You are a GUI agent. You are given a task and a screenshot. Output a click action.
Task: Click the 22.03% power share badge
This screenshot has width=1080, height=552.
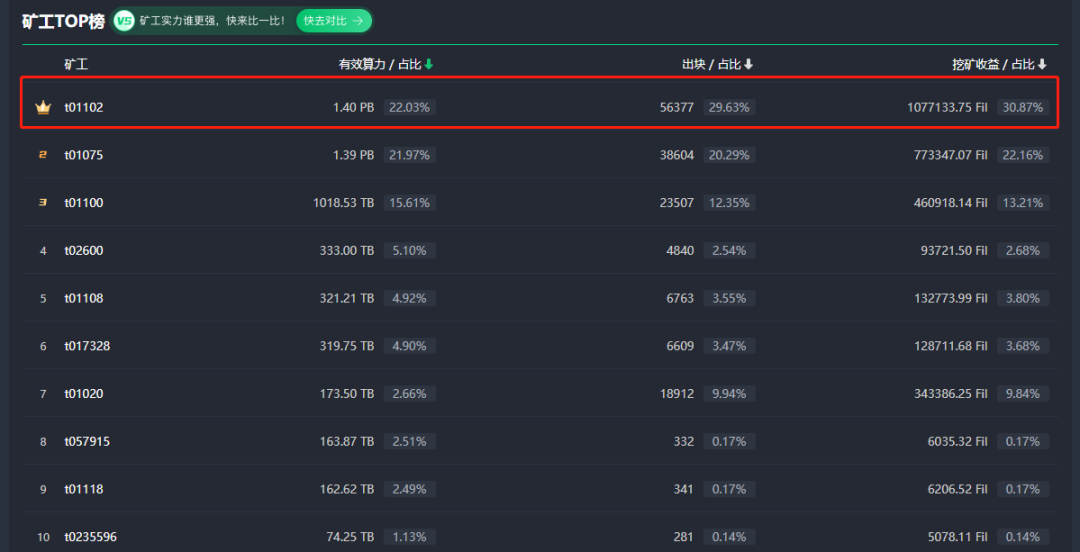point(409,108)
